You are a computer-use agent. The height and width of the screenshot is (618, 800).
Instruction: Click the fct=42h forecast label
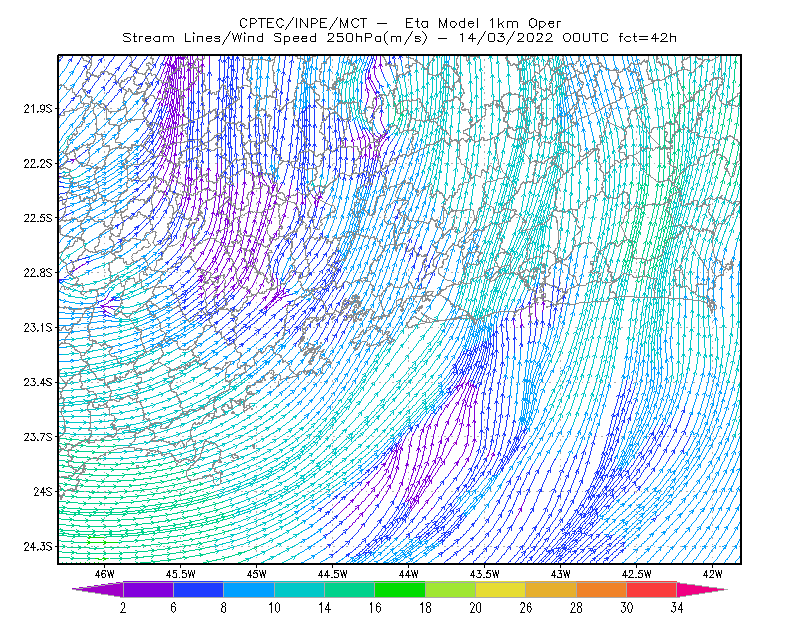point(647,38)
